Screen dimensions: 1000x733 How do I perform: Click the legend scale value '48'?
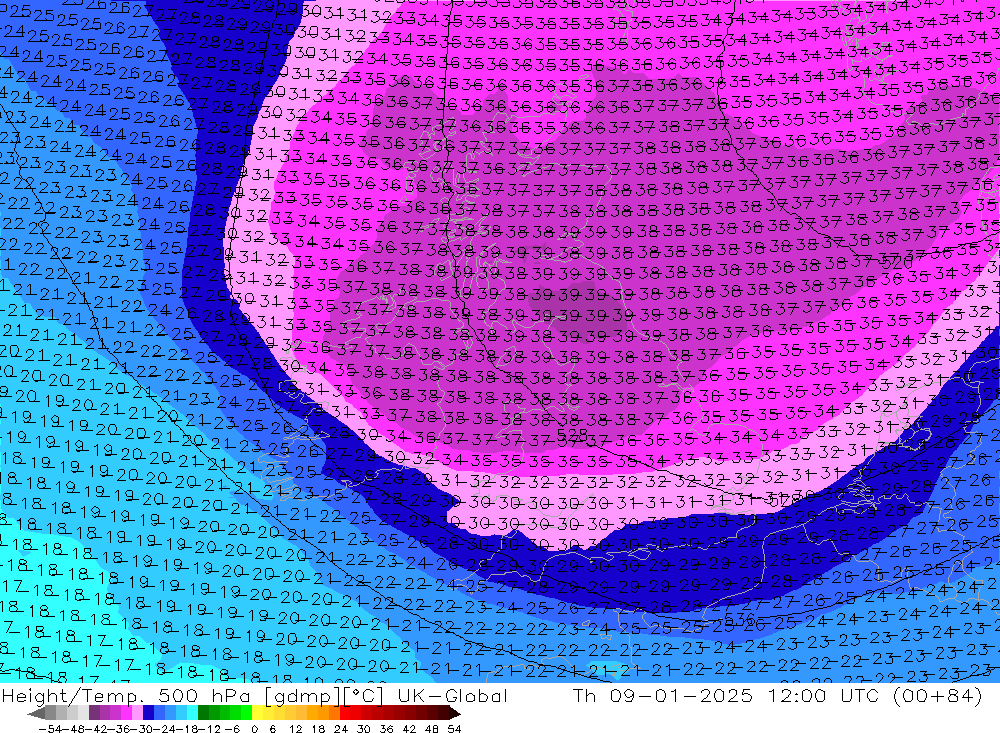432,729
